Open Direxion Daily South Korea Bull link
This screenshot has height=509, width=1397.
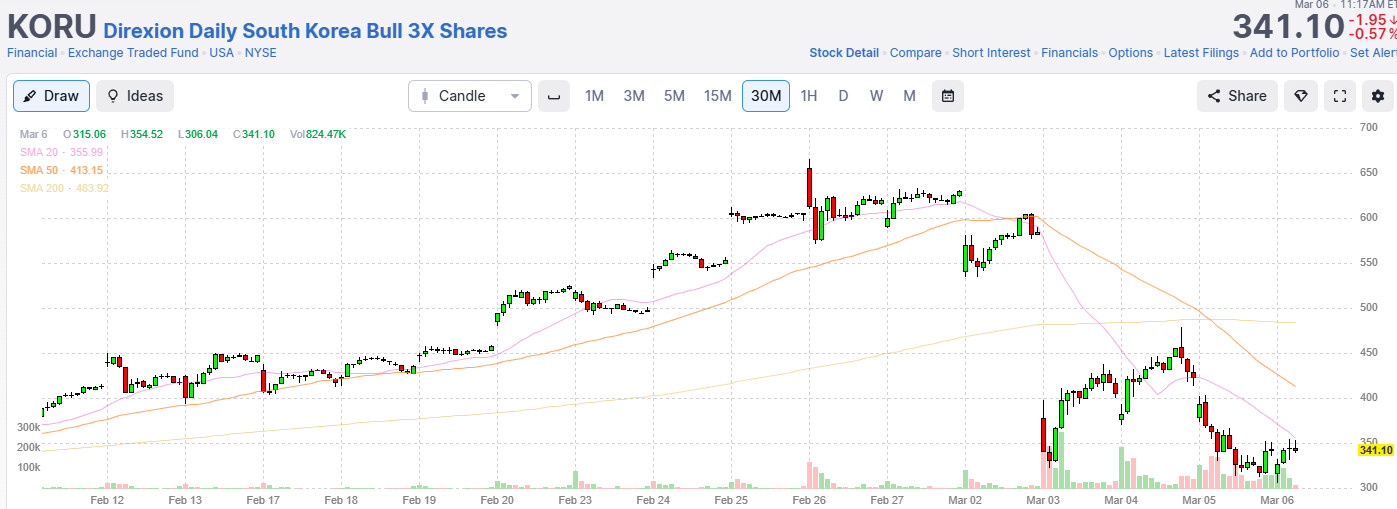[305, 31]
